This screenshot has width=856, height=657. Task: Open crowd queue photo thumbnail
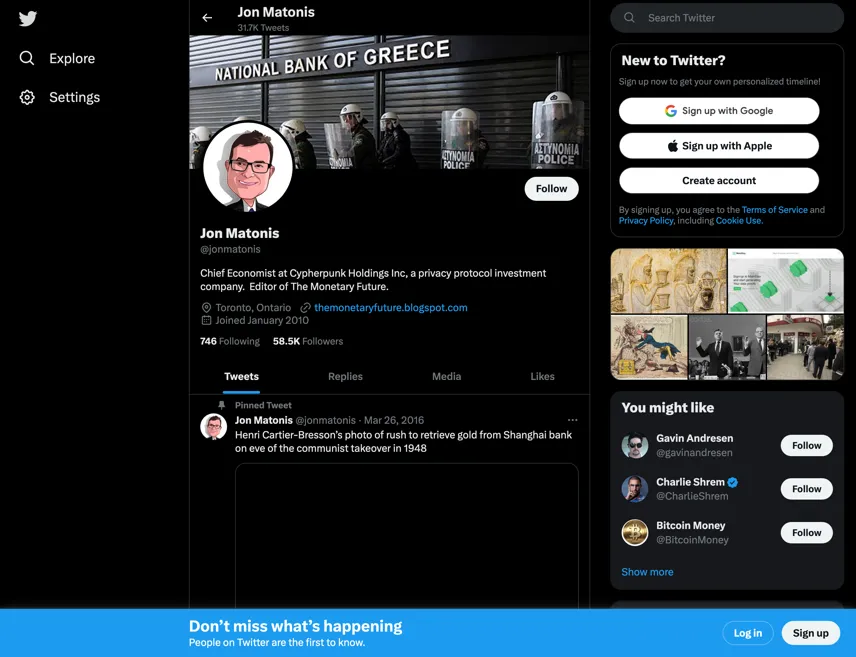805,347
